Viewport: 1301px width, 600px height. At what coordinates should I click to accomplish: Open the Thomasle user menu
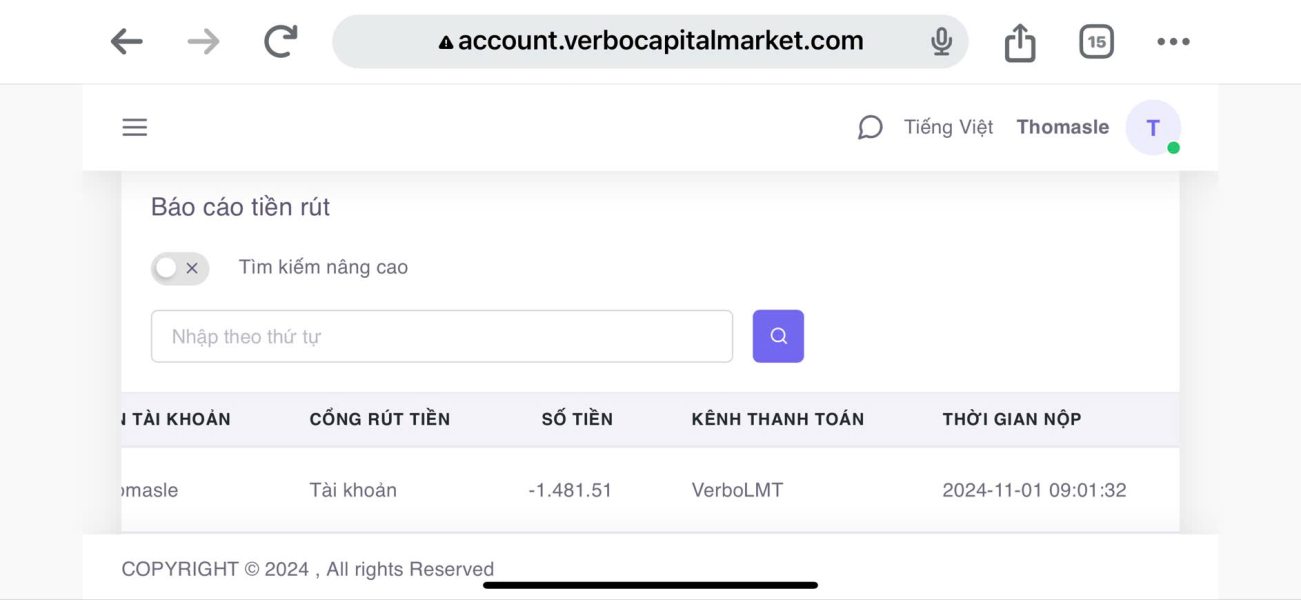1062,127
